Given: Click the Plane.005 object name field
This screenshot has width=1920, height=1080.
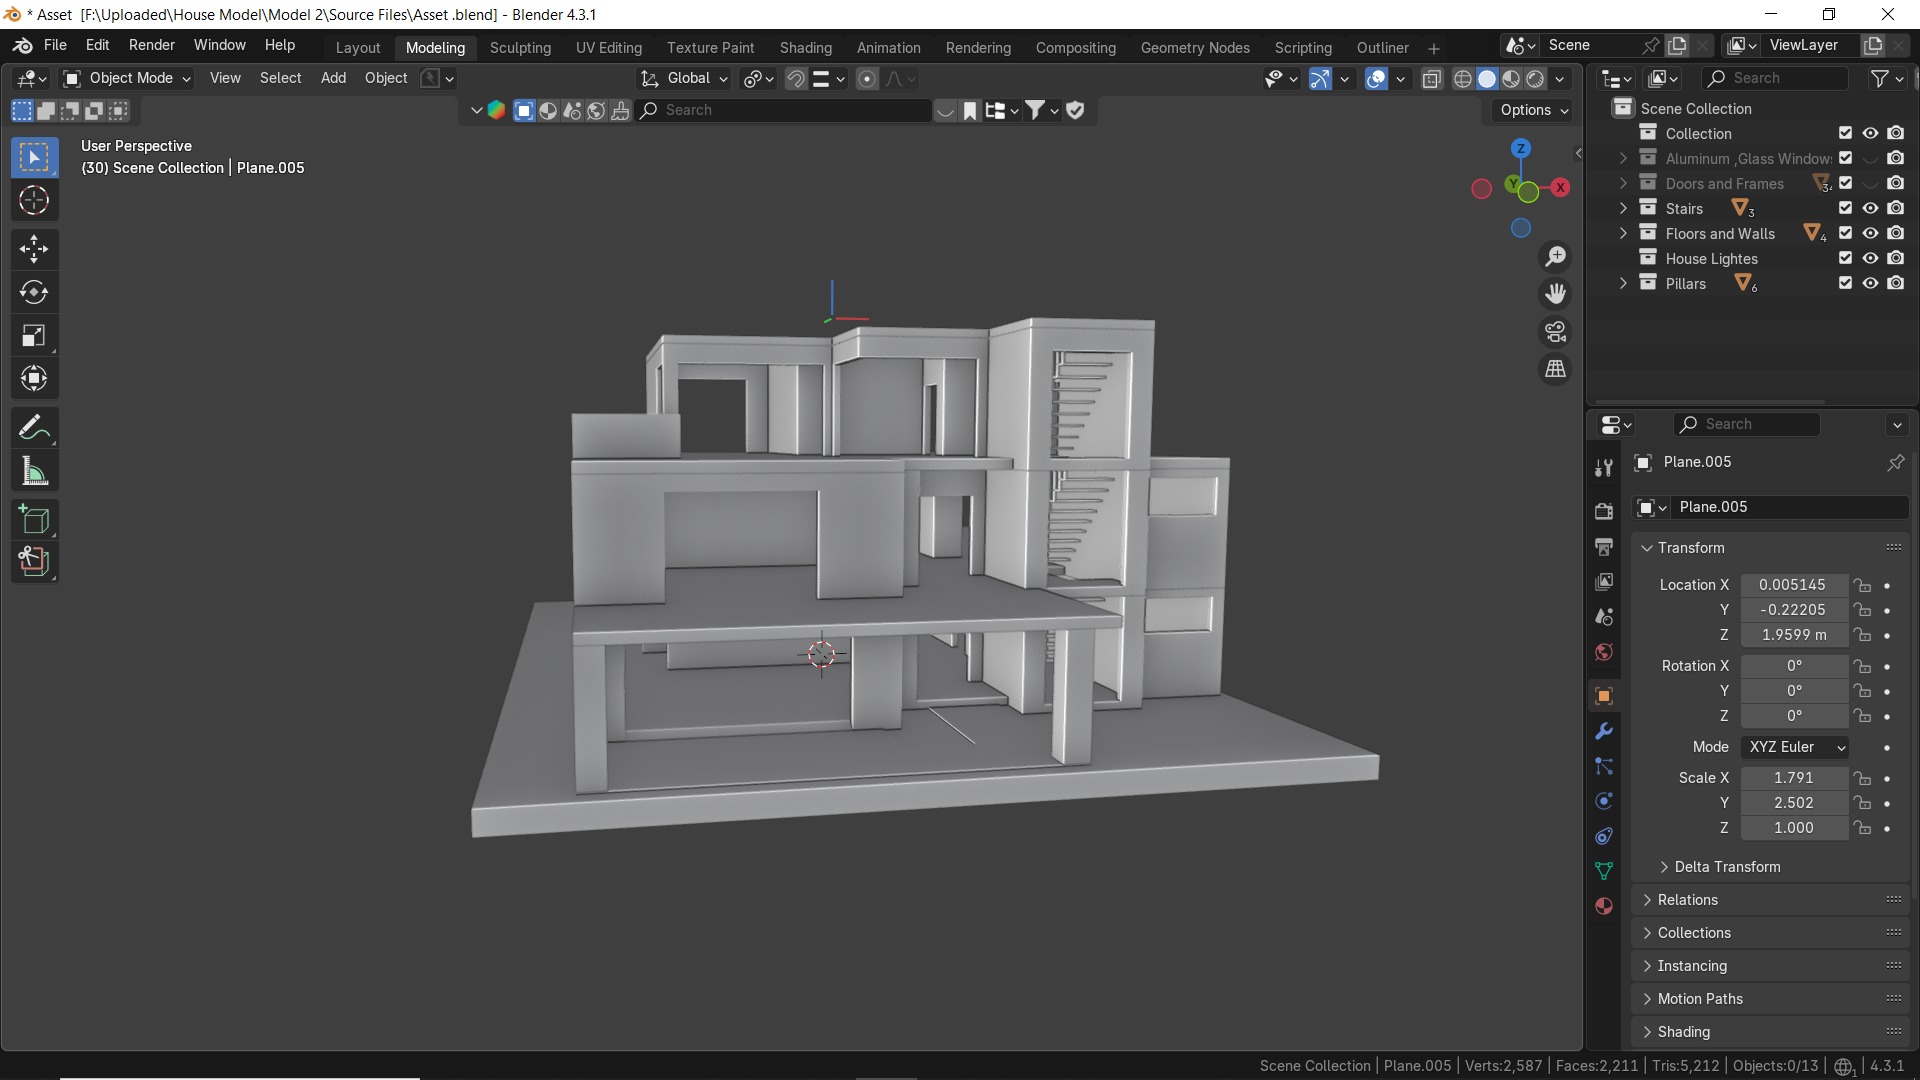Looking at the screenshot, I should pyautogui.click(x=1790, y=507).
